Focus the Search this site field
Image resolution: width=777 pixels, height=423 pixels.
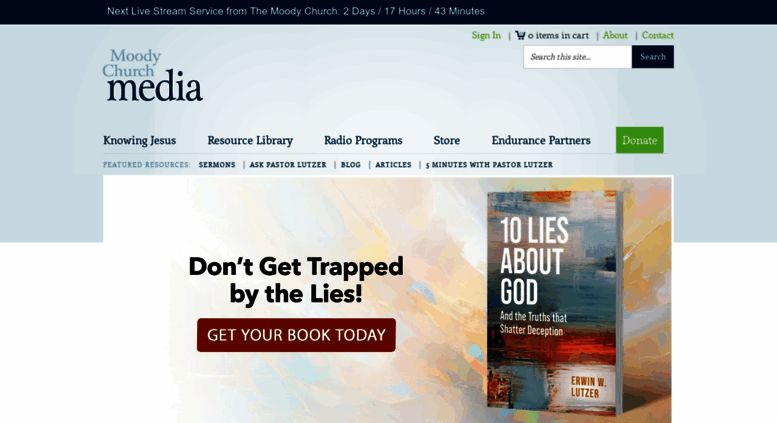[577, 57]
